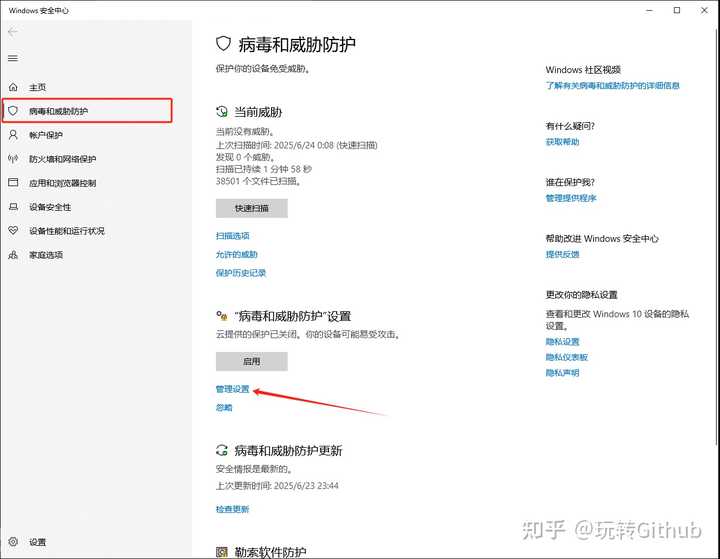Click the 快速扫描 button

pyautogui.click(x=252, y=208)
